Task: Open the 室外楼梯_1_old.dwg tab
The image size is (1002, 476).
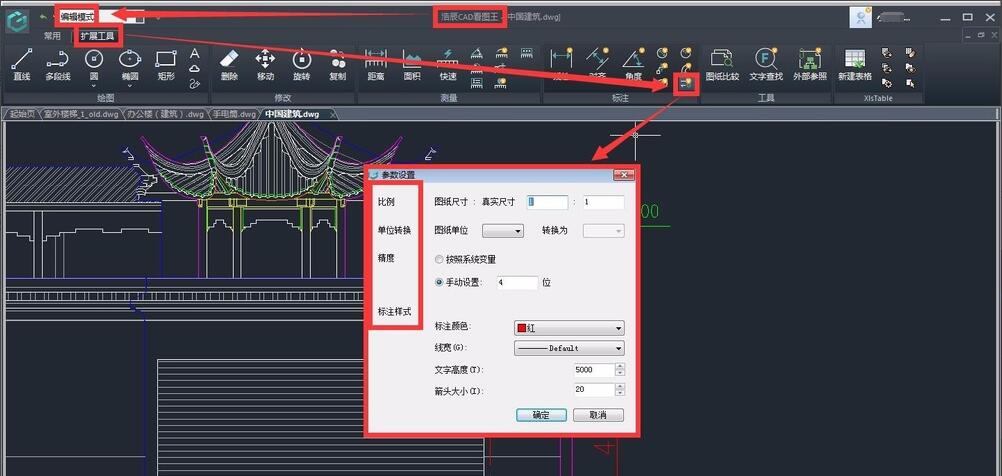Action: click(80, 114)
